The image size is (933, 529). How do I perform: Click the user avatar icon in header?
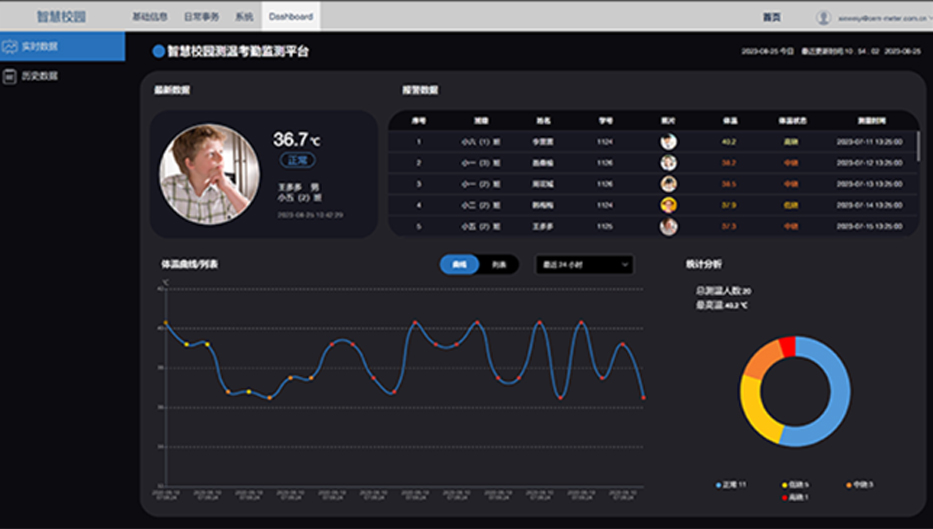click(x=823, y=17)
